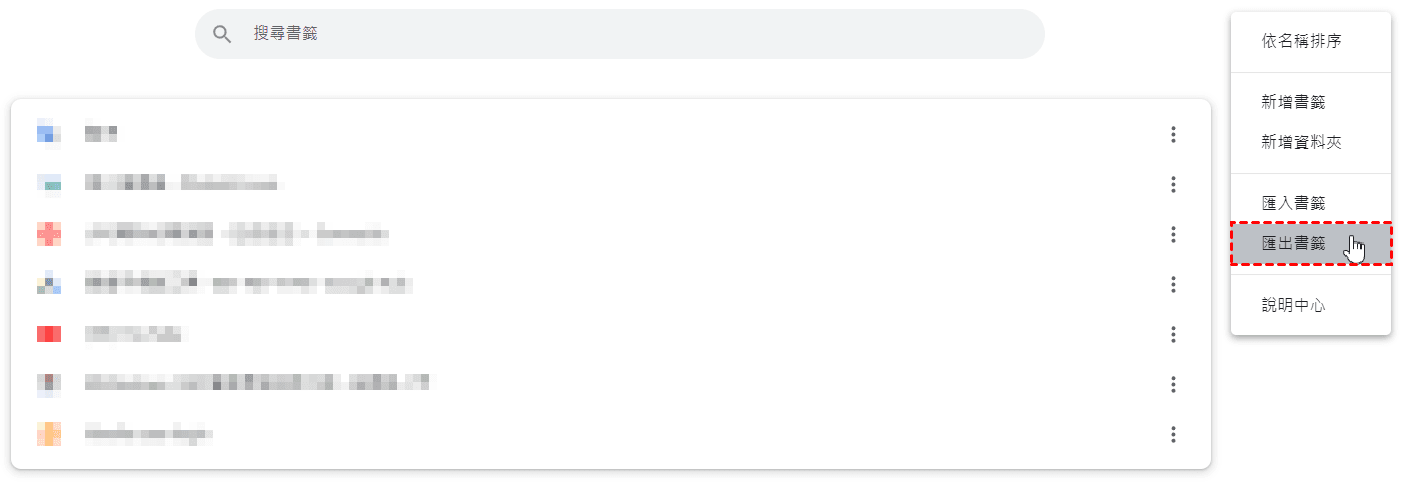Open the three-dot menu for the fourth bookmark
This screenshot has height=504, width=1411.
1173,285
